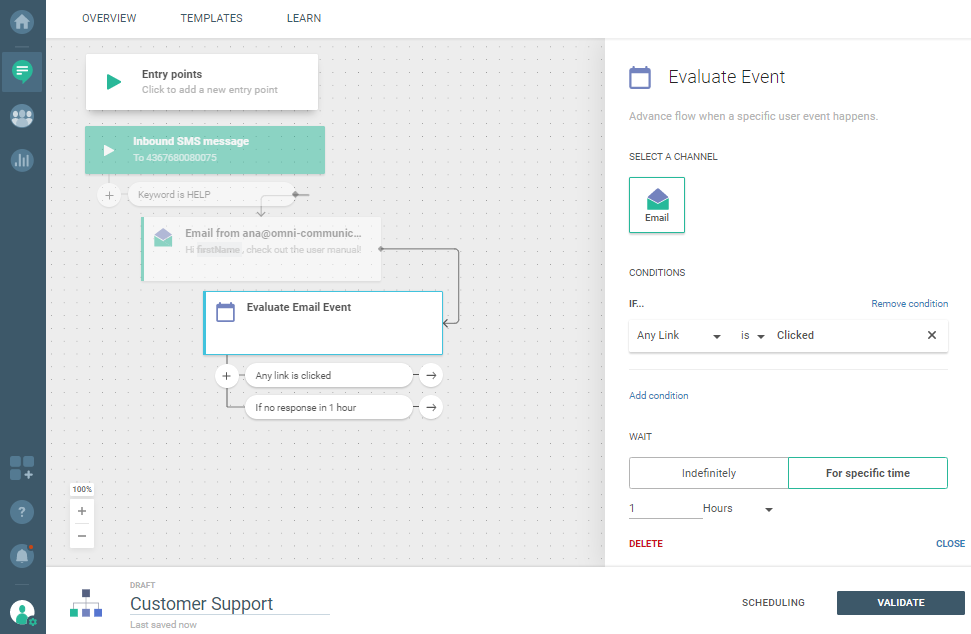Select the Email channel tile

pos(657,205)
